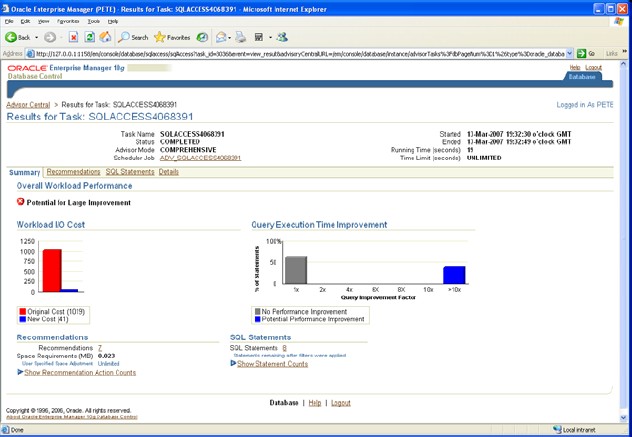This screenshot has width=632, height=437.
Task: Open the Search toolbar button
Action: click(133, 37)
